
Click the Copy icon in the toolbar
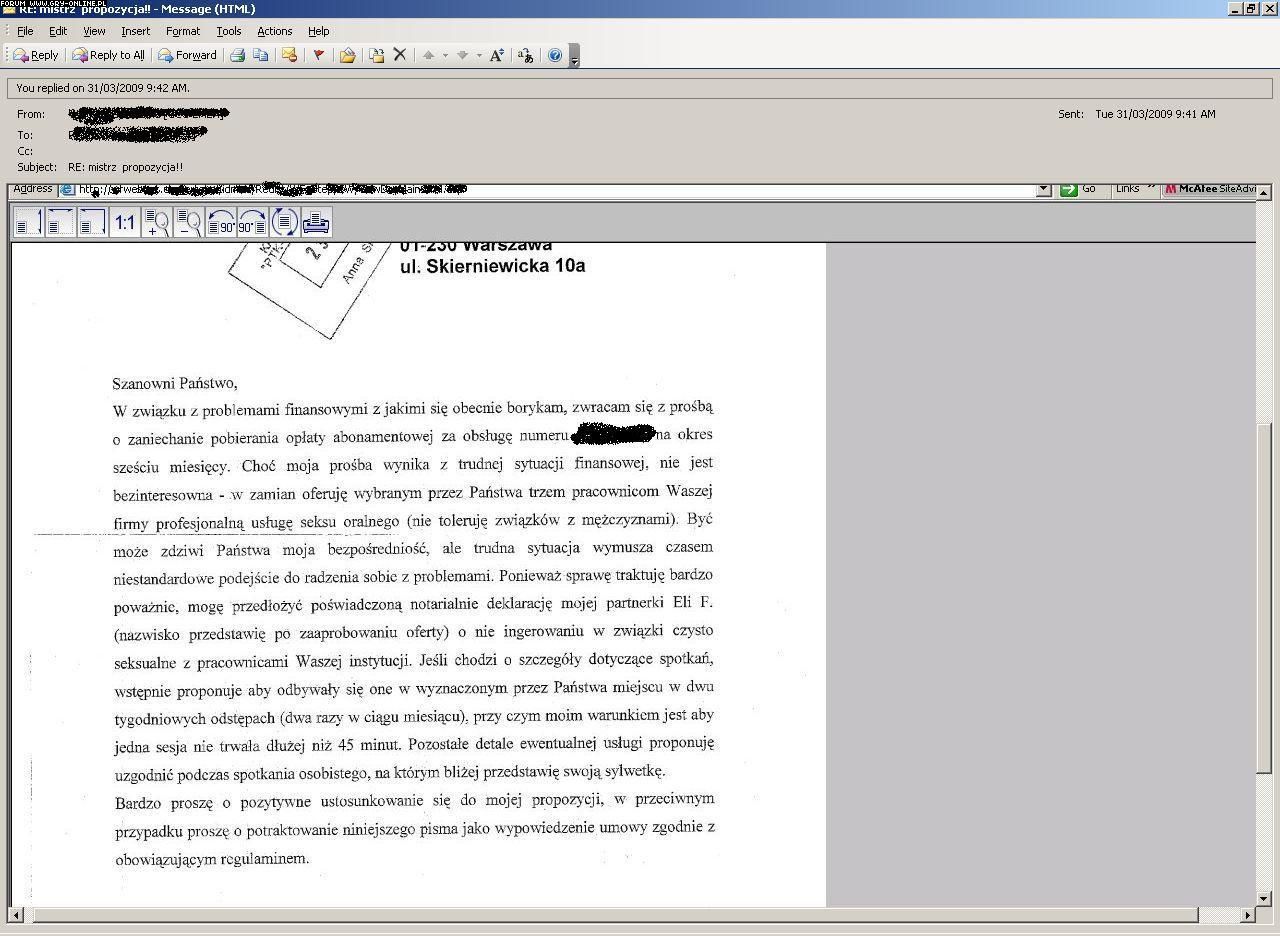tap(261, 55)
